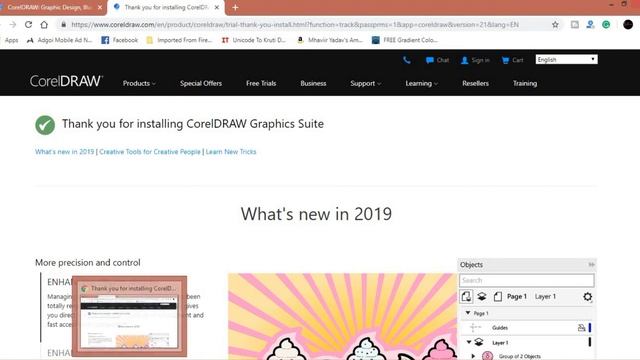640x360 pixels.
Task: Open Chat from the header
Action: (x=437, y=60)
